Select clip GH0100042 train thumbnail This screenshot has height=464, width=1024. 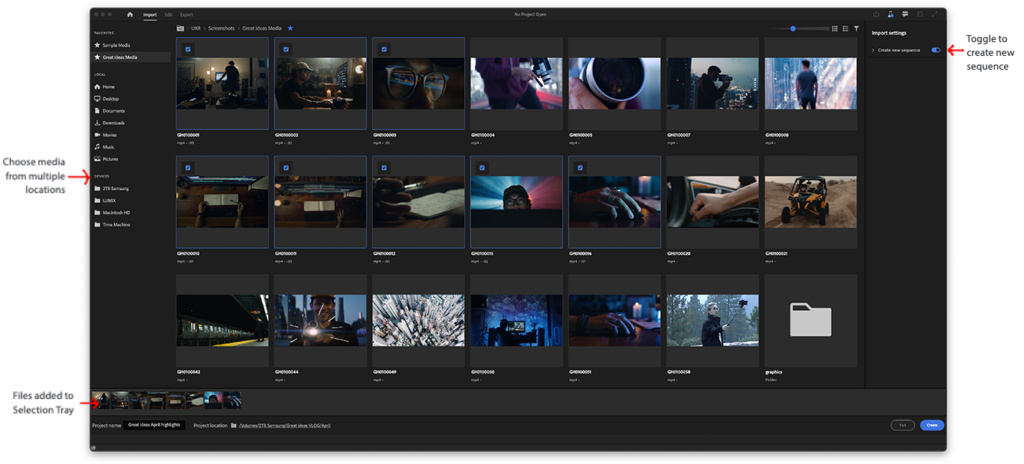223,320
